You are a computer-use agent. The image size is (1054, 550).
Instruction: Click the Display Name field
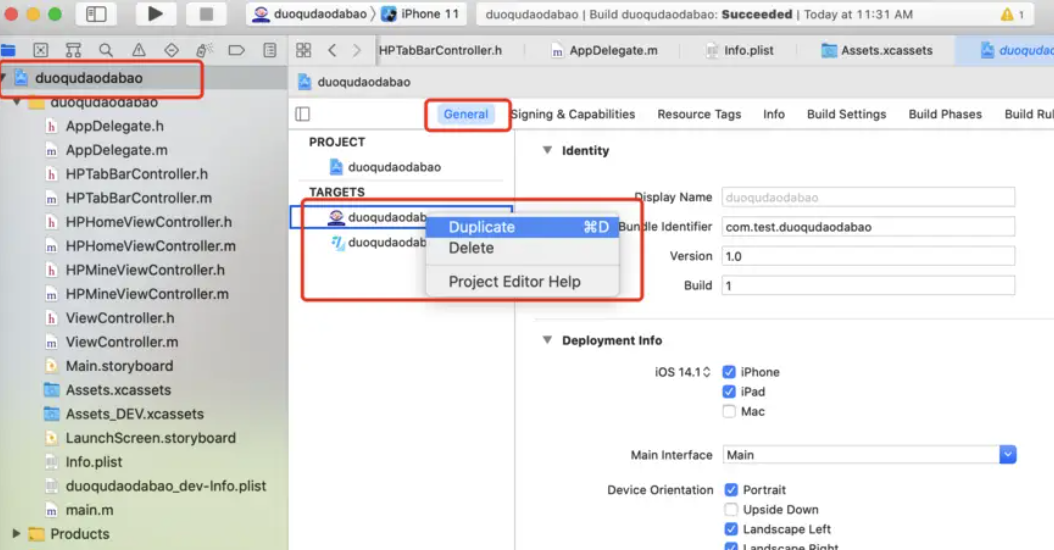click(868, 198)
